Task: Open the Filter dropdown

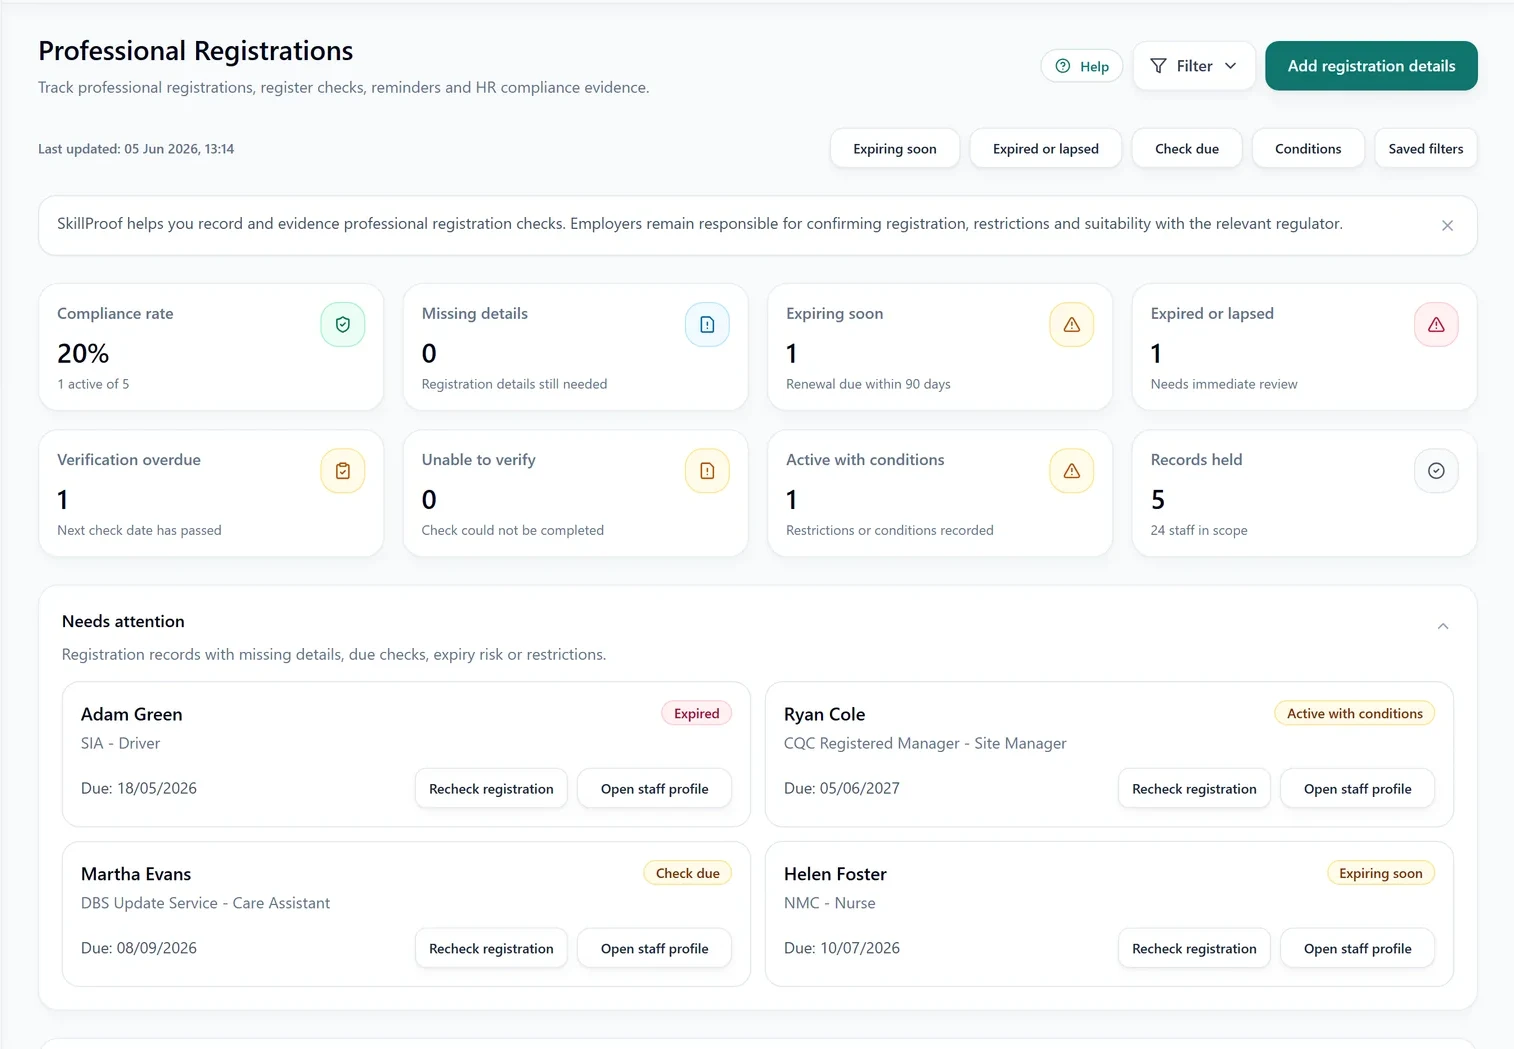Action: [x=1194, y=66]
